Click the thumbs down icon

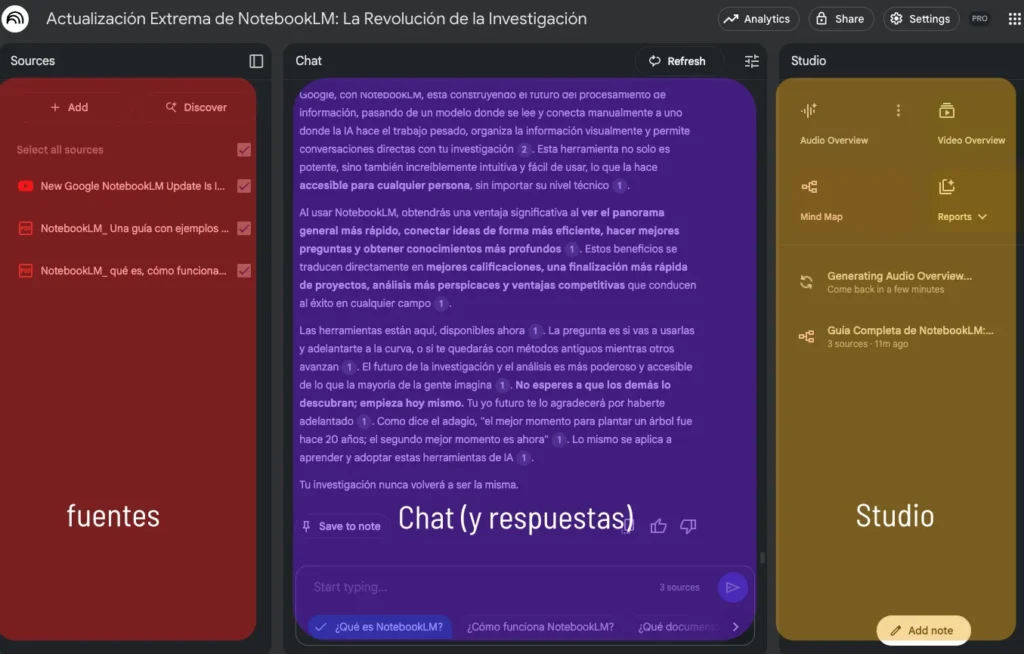(688, 526)
